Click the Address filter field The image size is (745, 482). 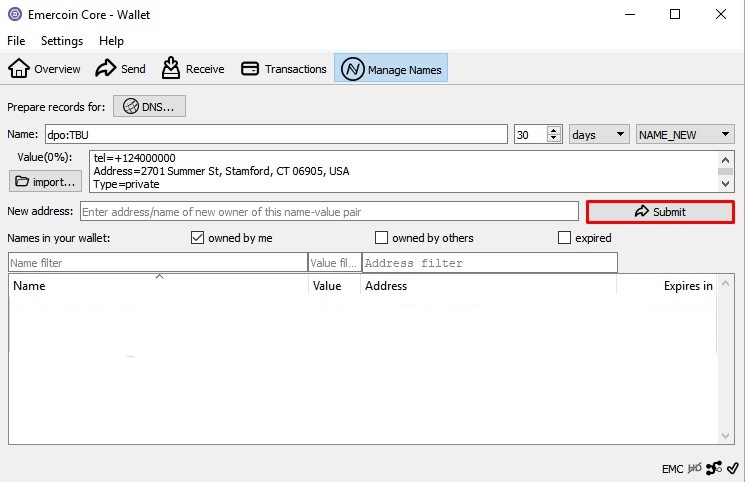click(490, 262)
